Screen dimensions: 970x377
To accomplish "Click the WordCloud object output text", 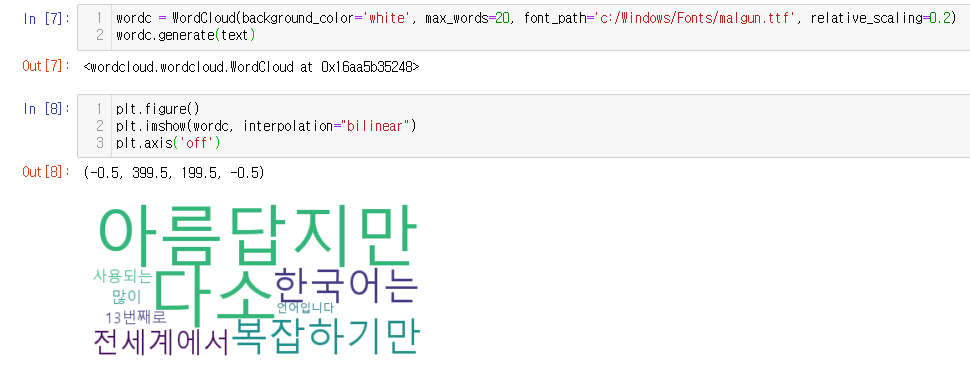I will [x=251, y=67].
